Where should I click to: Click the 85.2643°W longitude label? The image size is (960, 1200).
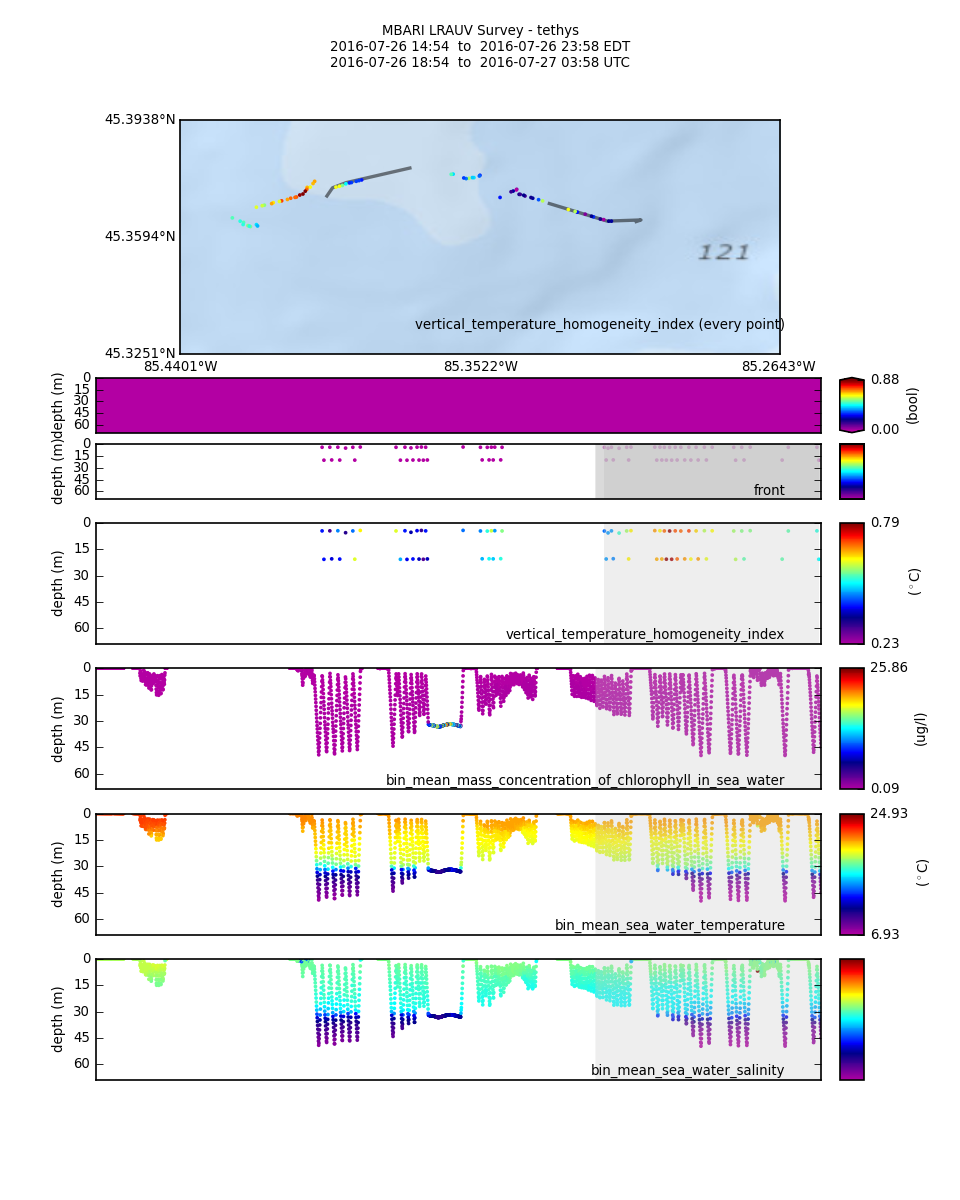click(778, 366)
